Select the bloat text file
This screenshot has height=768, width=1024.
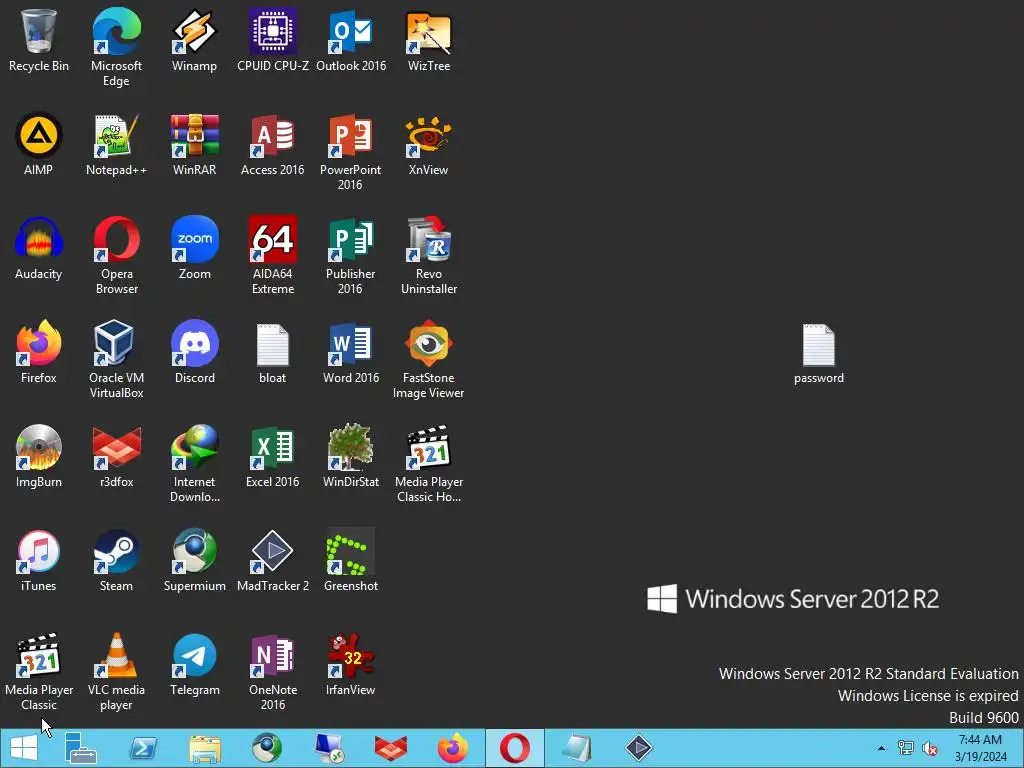pyautogui.click(x=272, y=352)
